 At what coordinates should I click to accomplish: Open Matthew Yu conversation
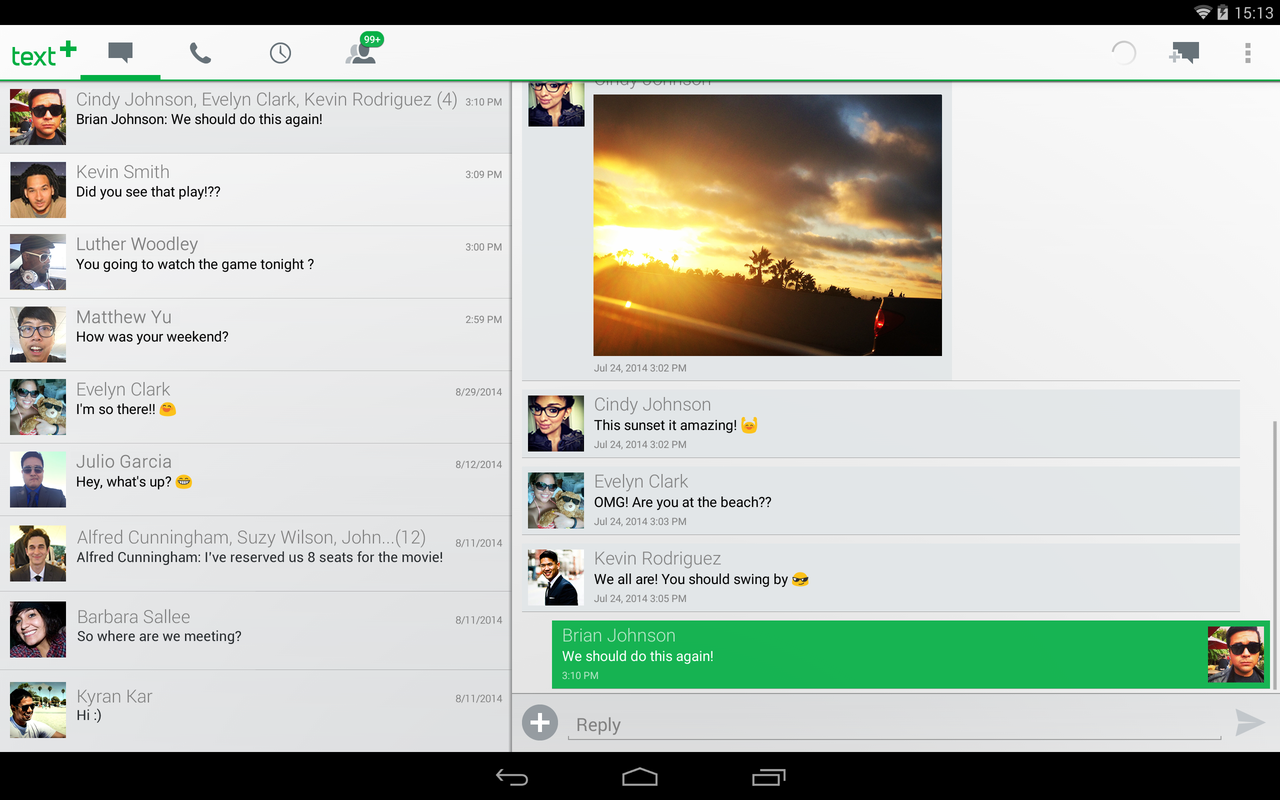click(x=256, y=335)
